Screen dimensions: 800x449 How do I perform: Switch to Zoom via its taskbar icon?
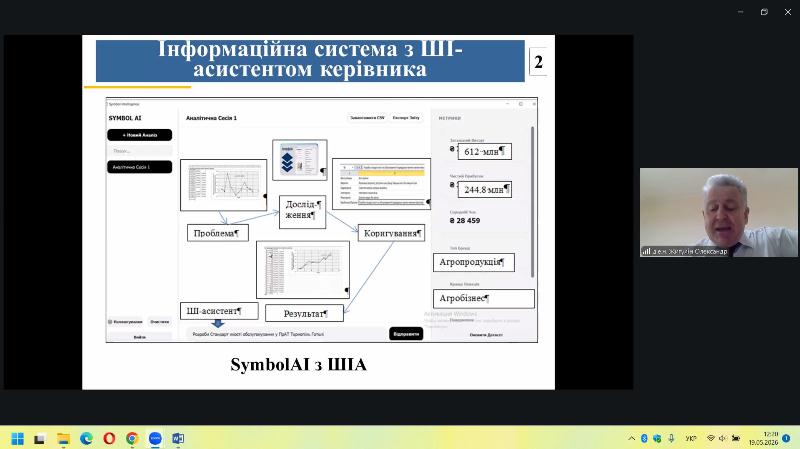coord(155,439)
